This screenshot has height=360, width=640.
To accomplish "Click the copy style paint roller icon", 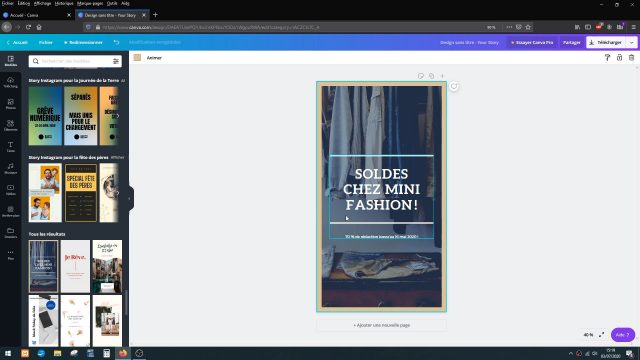I will (x=607, y=58).
